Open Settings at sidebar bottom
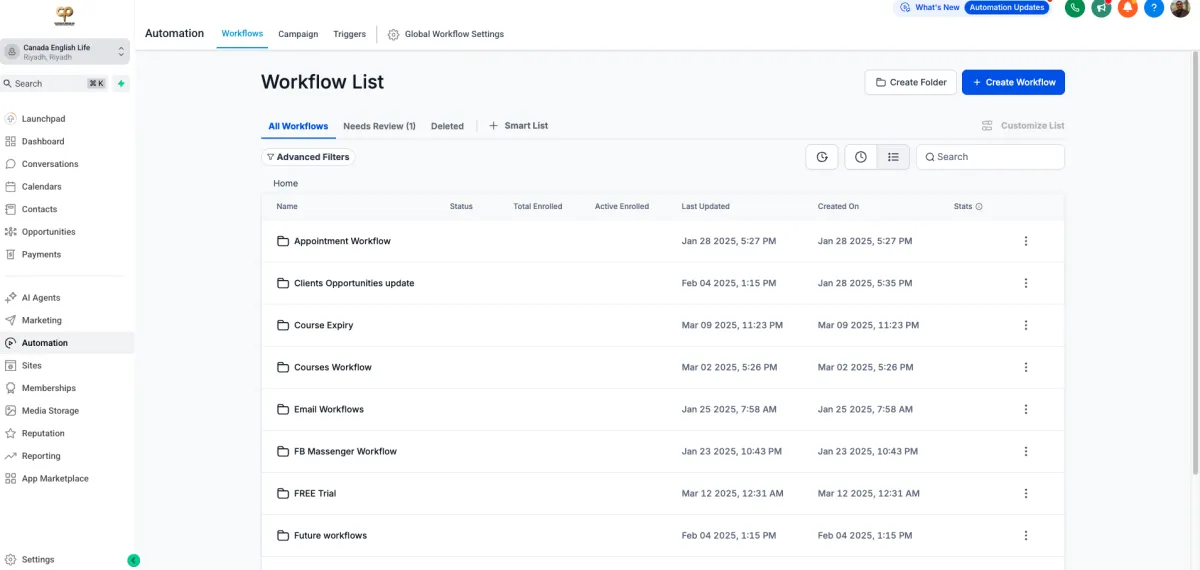The width and height of the screenshot is (1200, 570). tap(38, 560)
